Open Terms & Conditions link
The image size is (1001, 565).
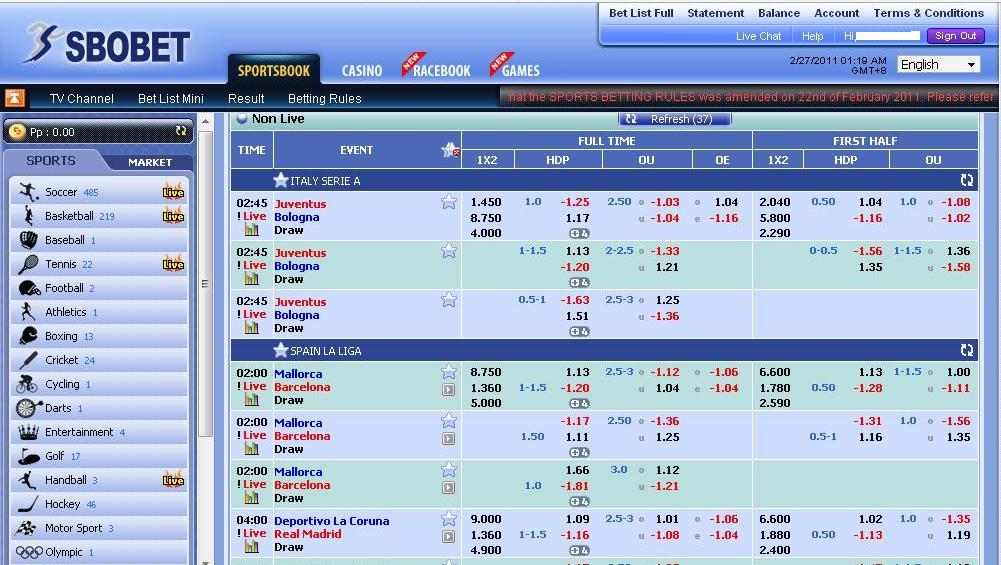[928, 13]
